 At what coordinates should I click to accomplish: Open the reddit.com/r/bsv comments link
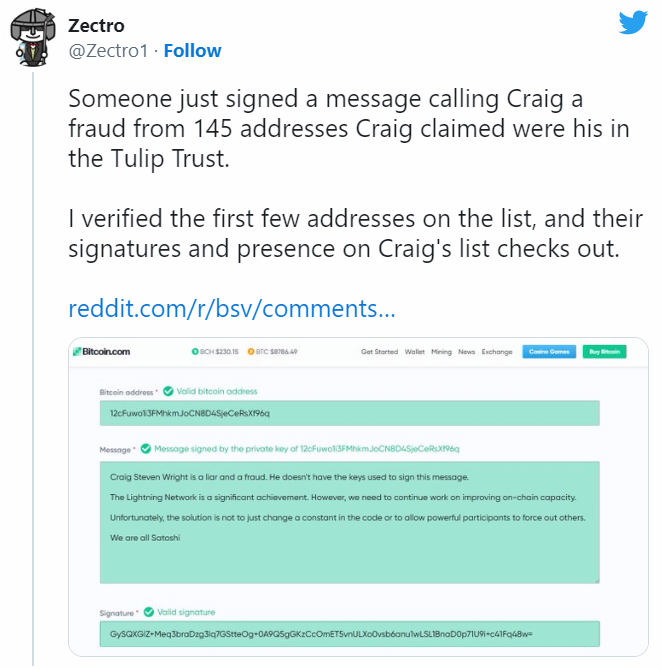click(232, 309)
